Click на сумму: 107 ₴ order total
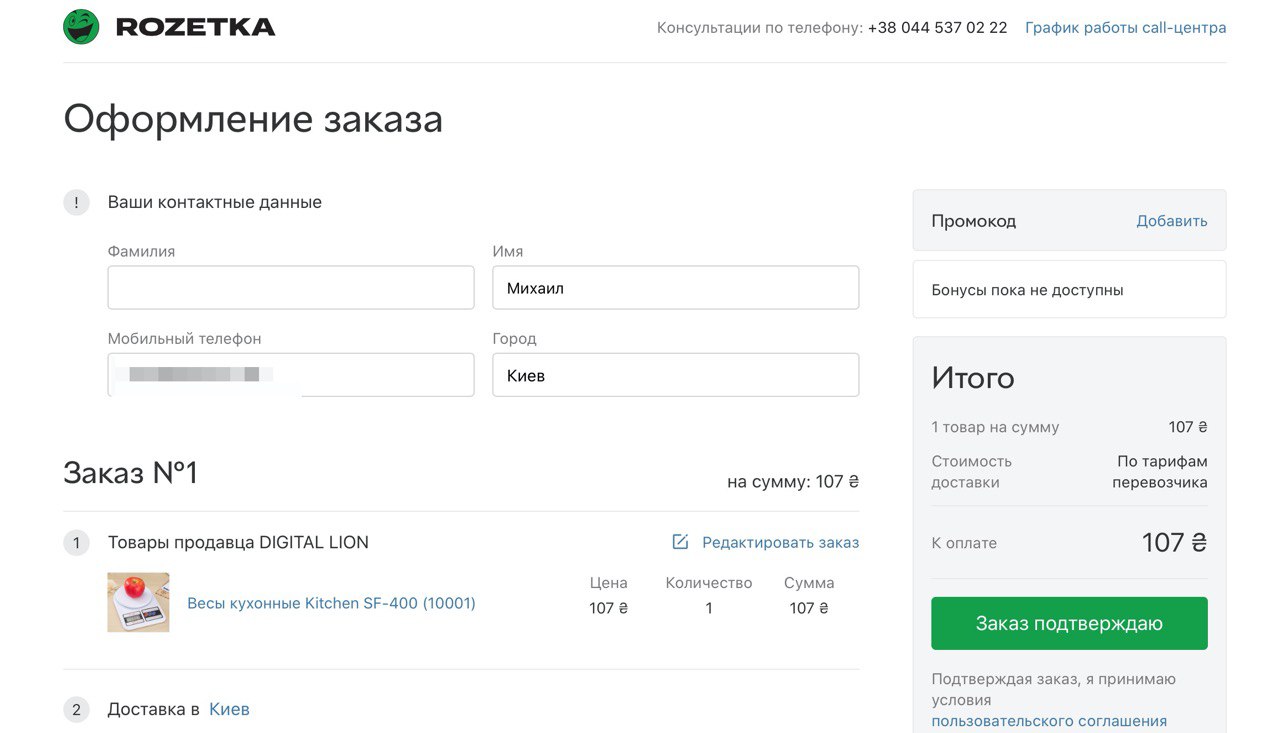This screenshot has width=1280, height=733. coord(793,482)
